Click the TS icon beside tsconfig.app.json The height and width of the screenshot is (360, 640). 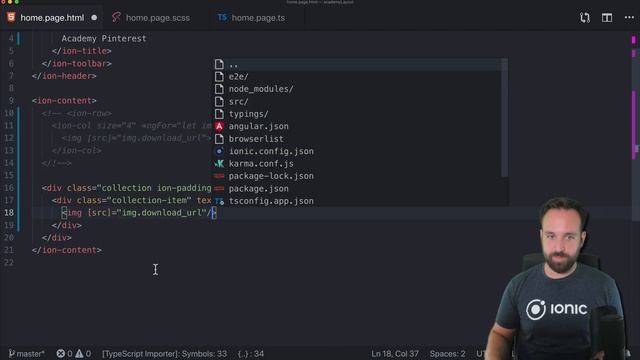coord(219,201)
